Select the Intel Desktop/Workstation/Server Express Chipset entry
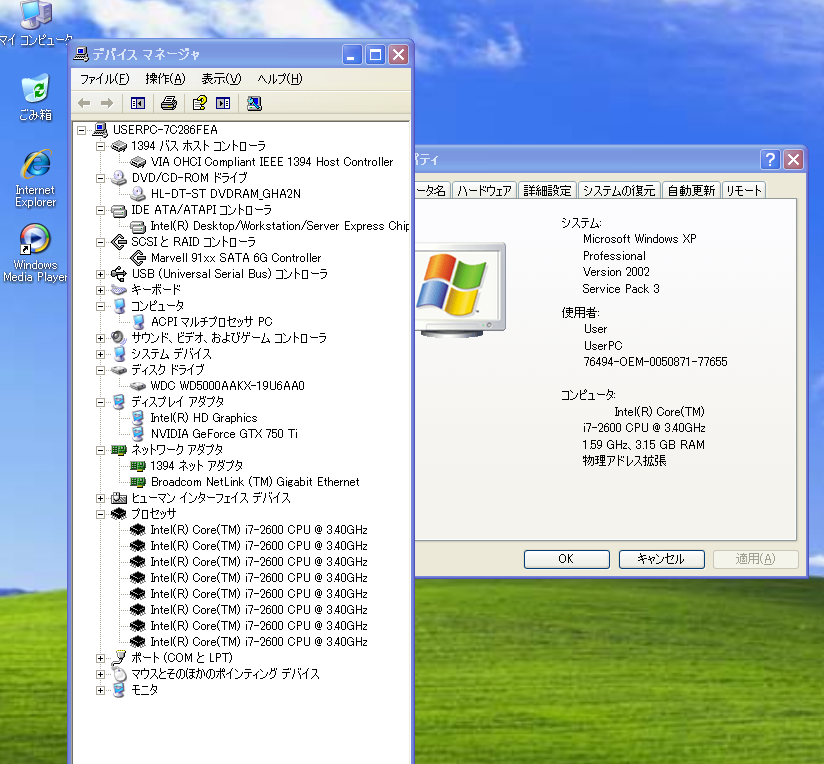 pos(280,226)
